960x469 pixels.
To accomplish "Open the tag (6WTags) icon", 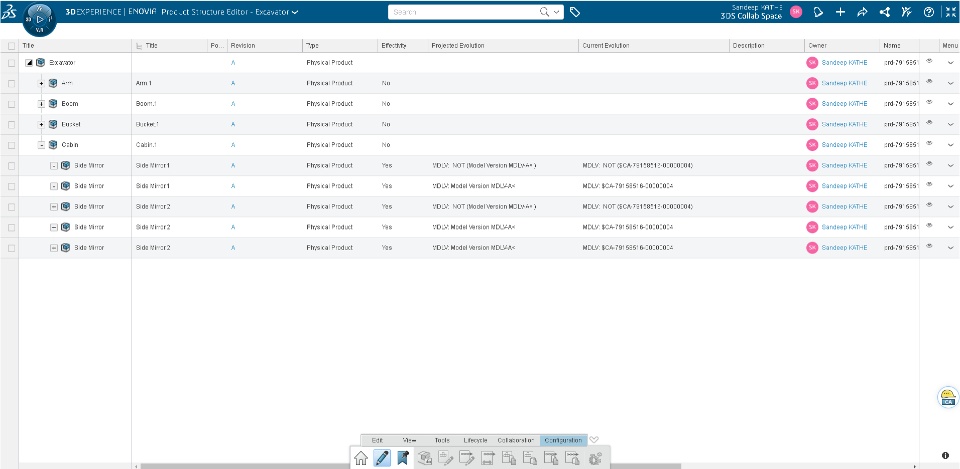I will pos(575,12).
